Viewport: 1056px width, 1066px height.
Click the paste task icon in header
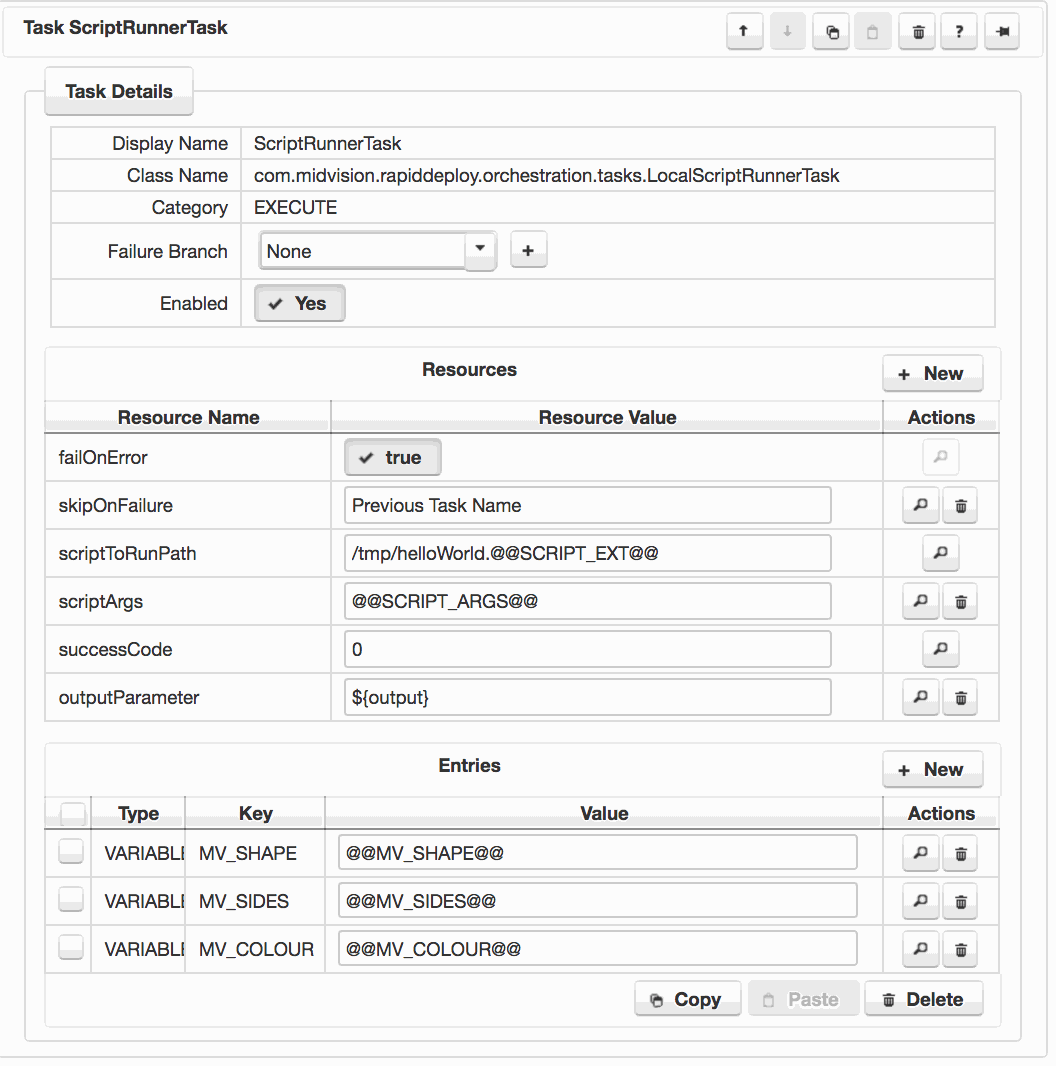(873, 31)
